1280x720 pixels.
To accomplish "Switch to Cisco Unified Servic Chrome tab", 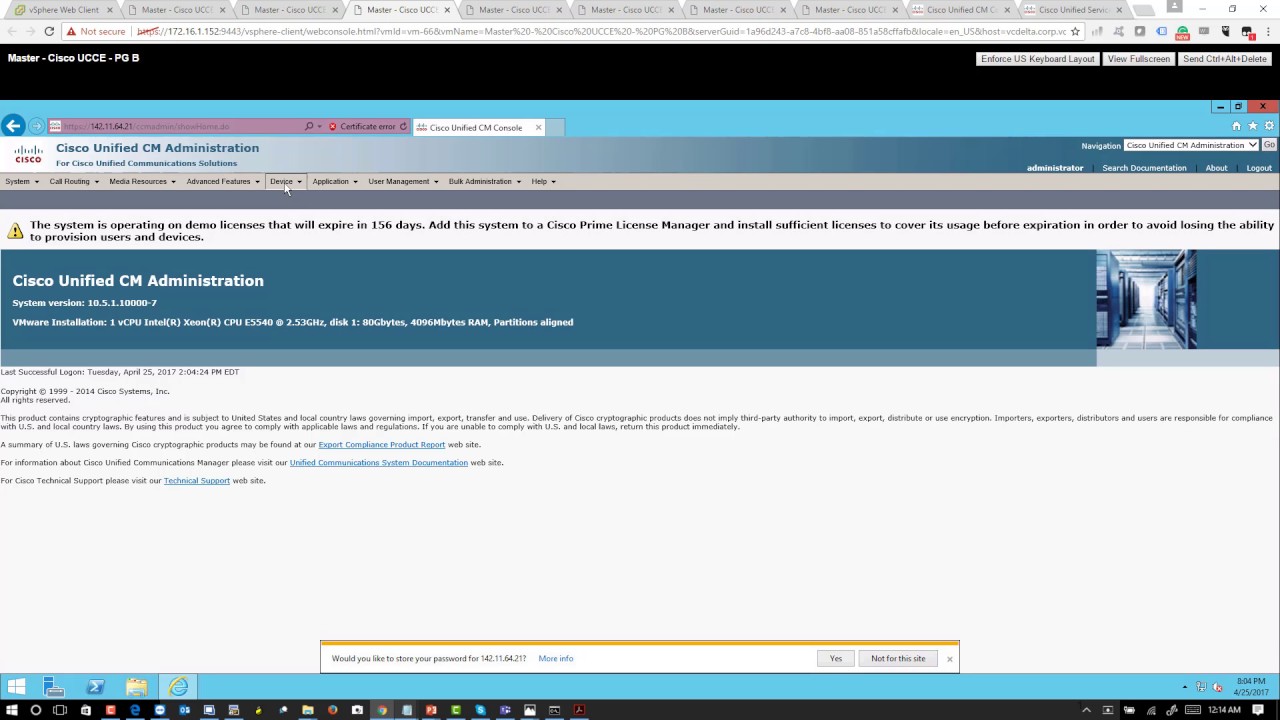I will pyautogui.click(x=1071, y=10).
